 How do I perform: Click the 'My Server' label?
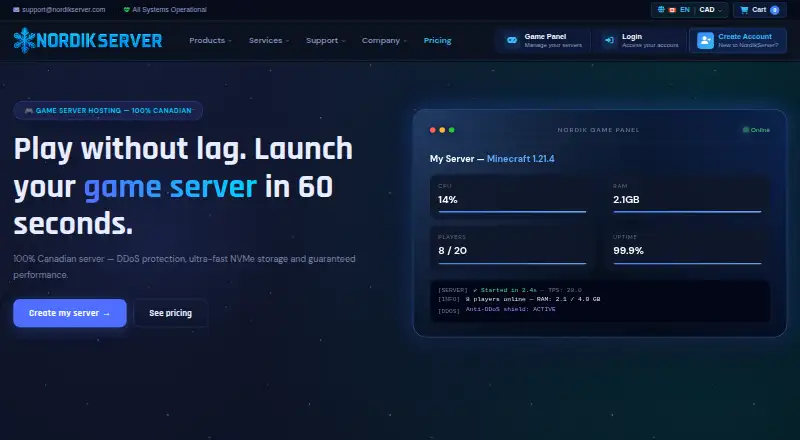452,159
